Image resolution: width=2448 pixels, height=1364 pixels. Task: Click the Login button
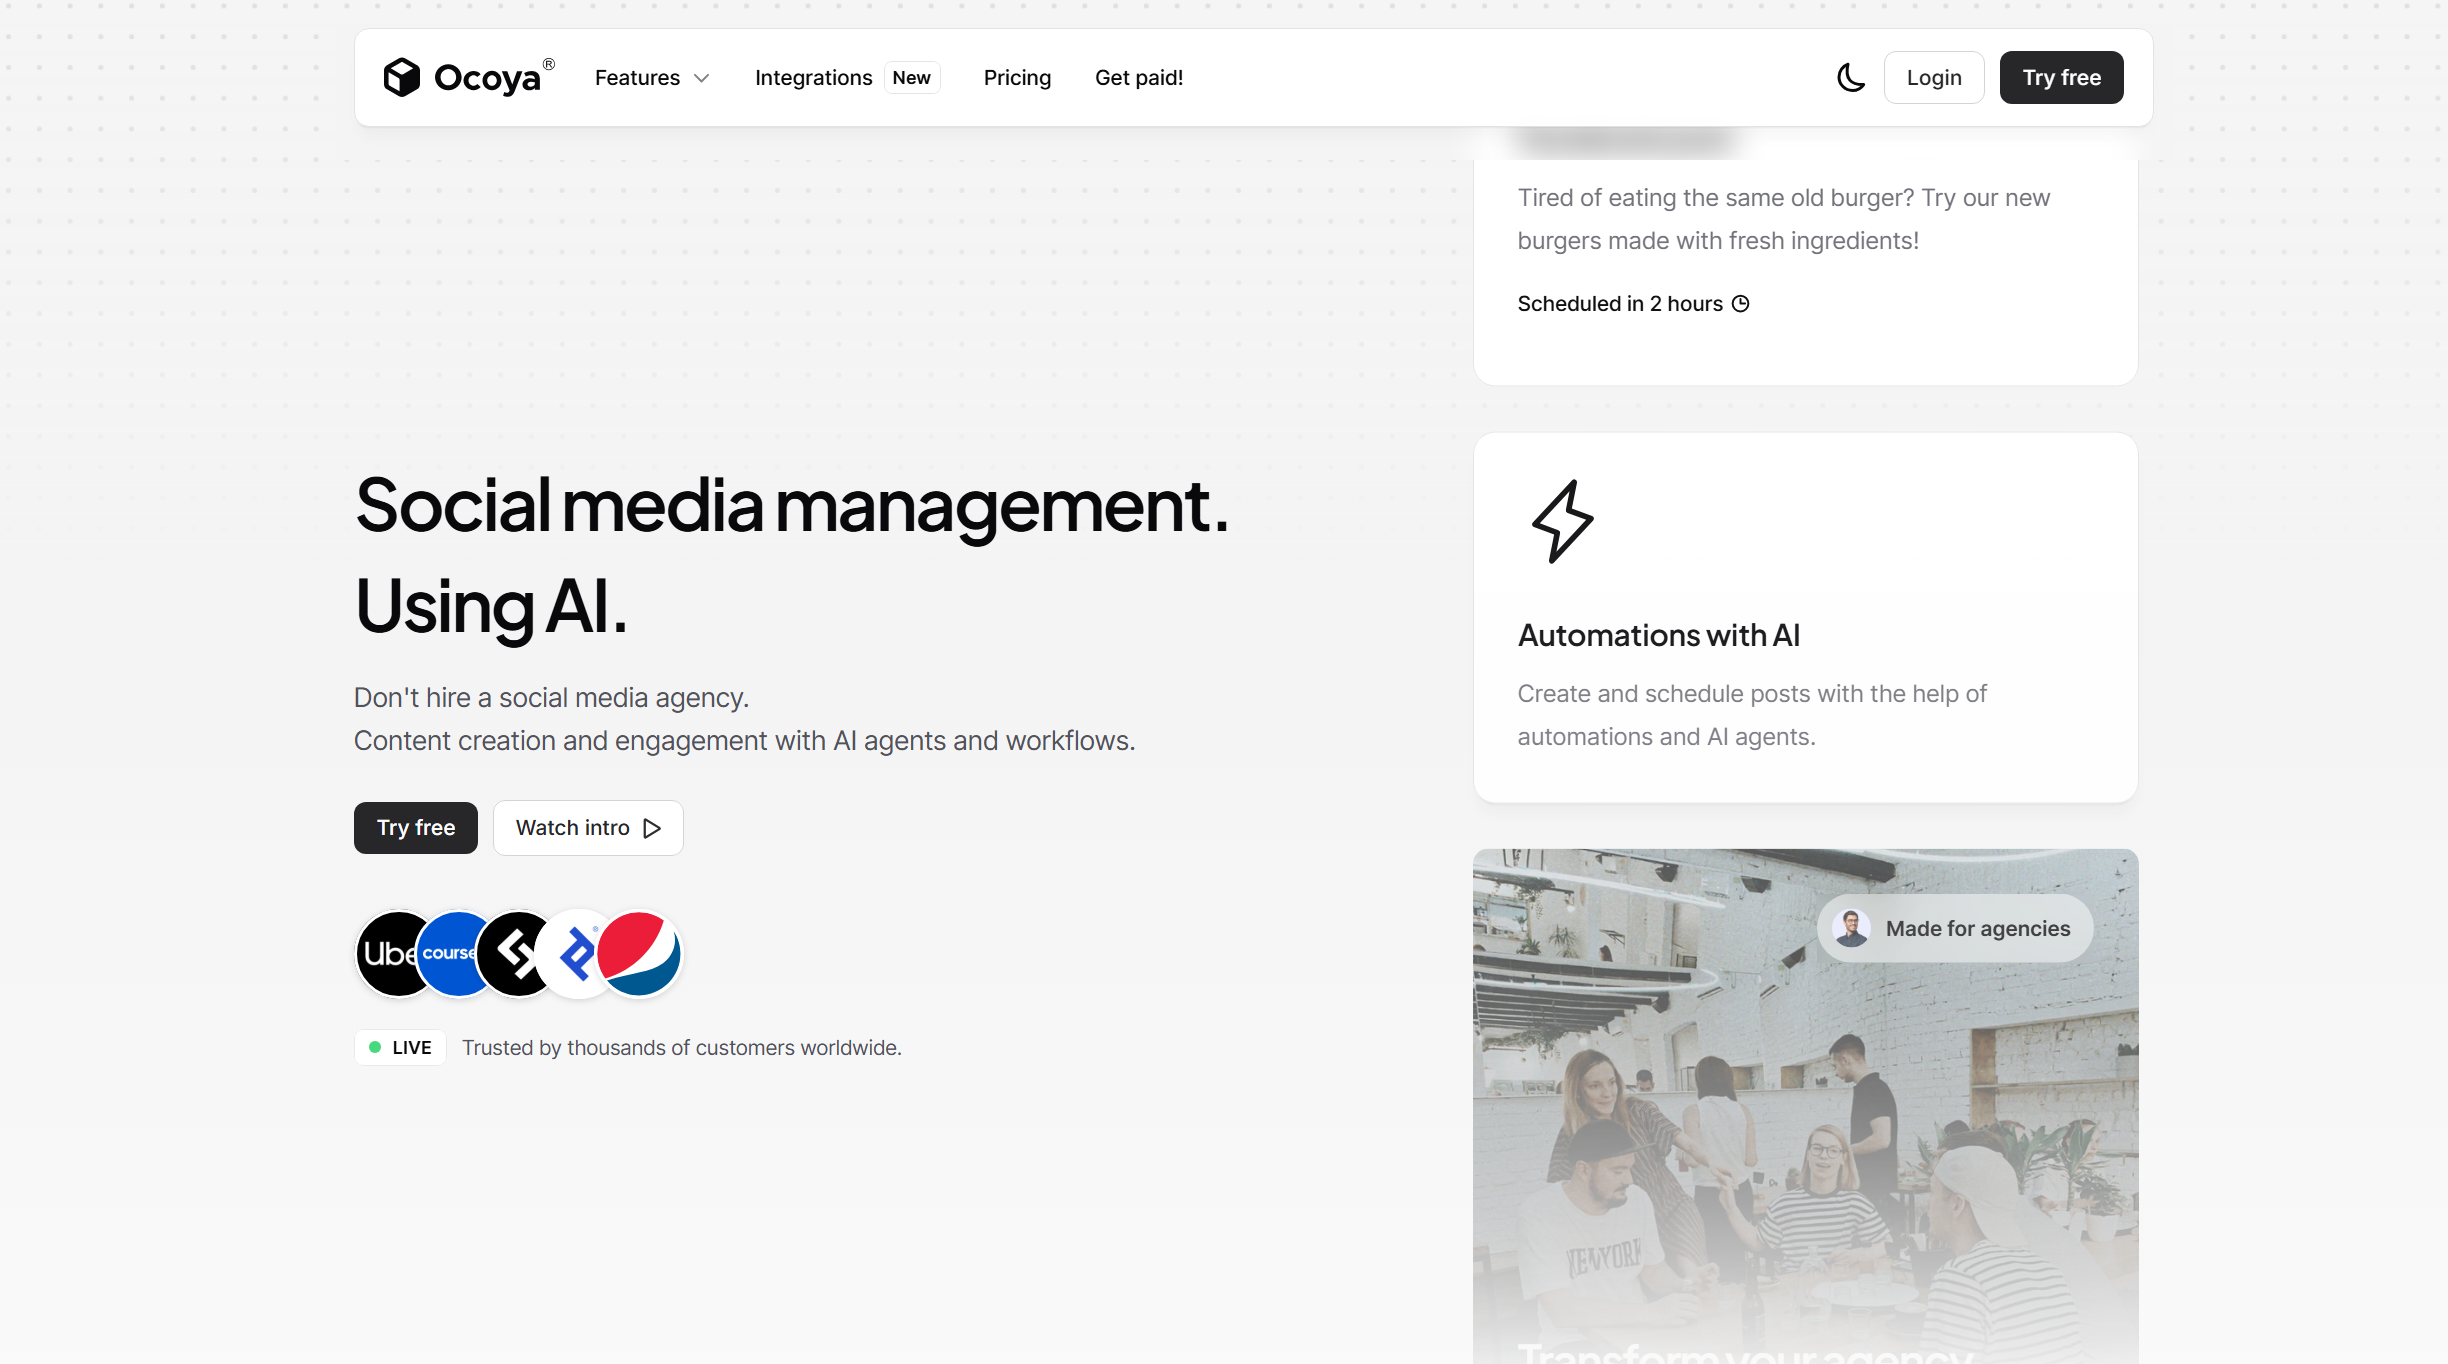[1934, 77]
